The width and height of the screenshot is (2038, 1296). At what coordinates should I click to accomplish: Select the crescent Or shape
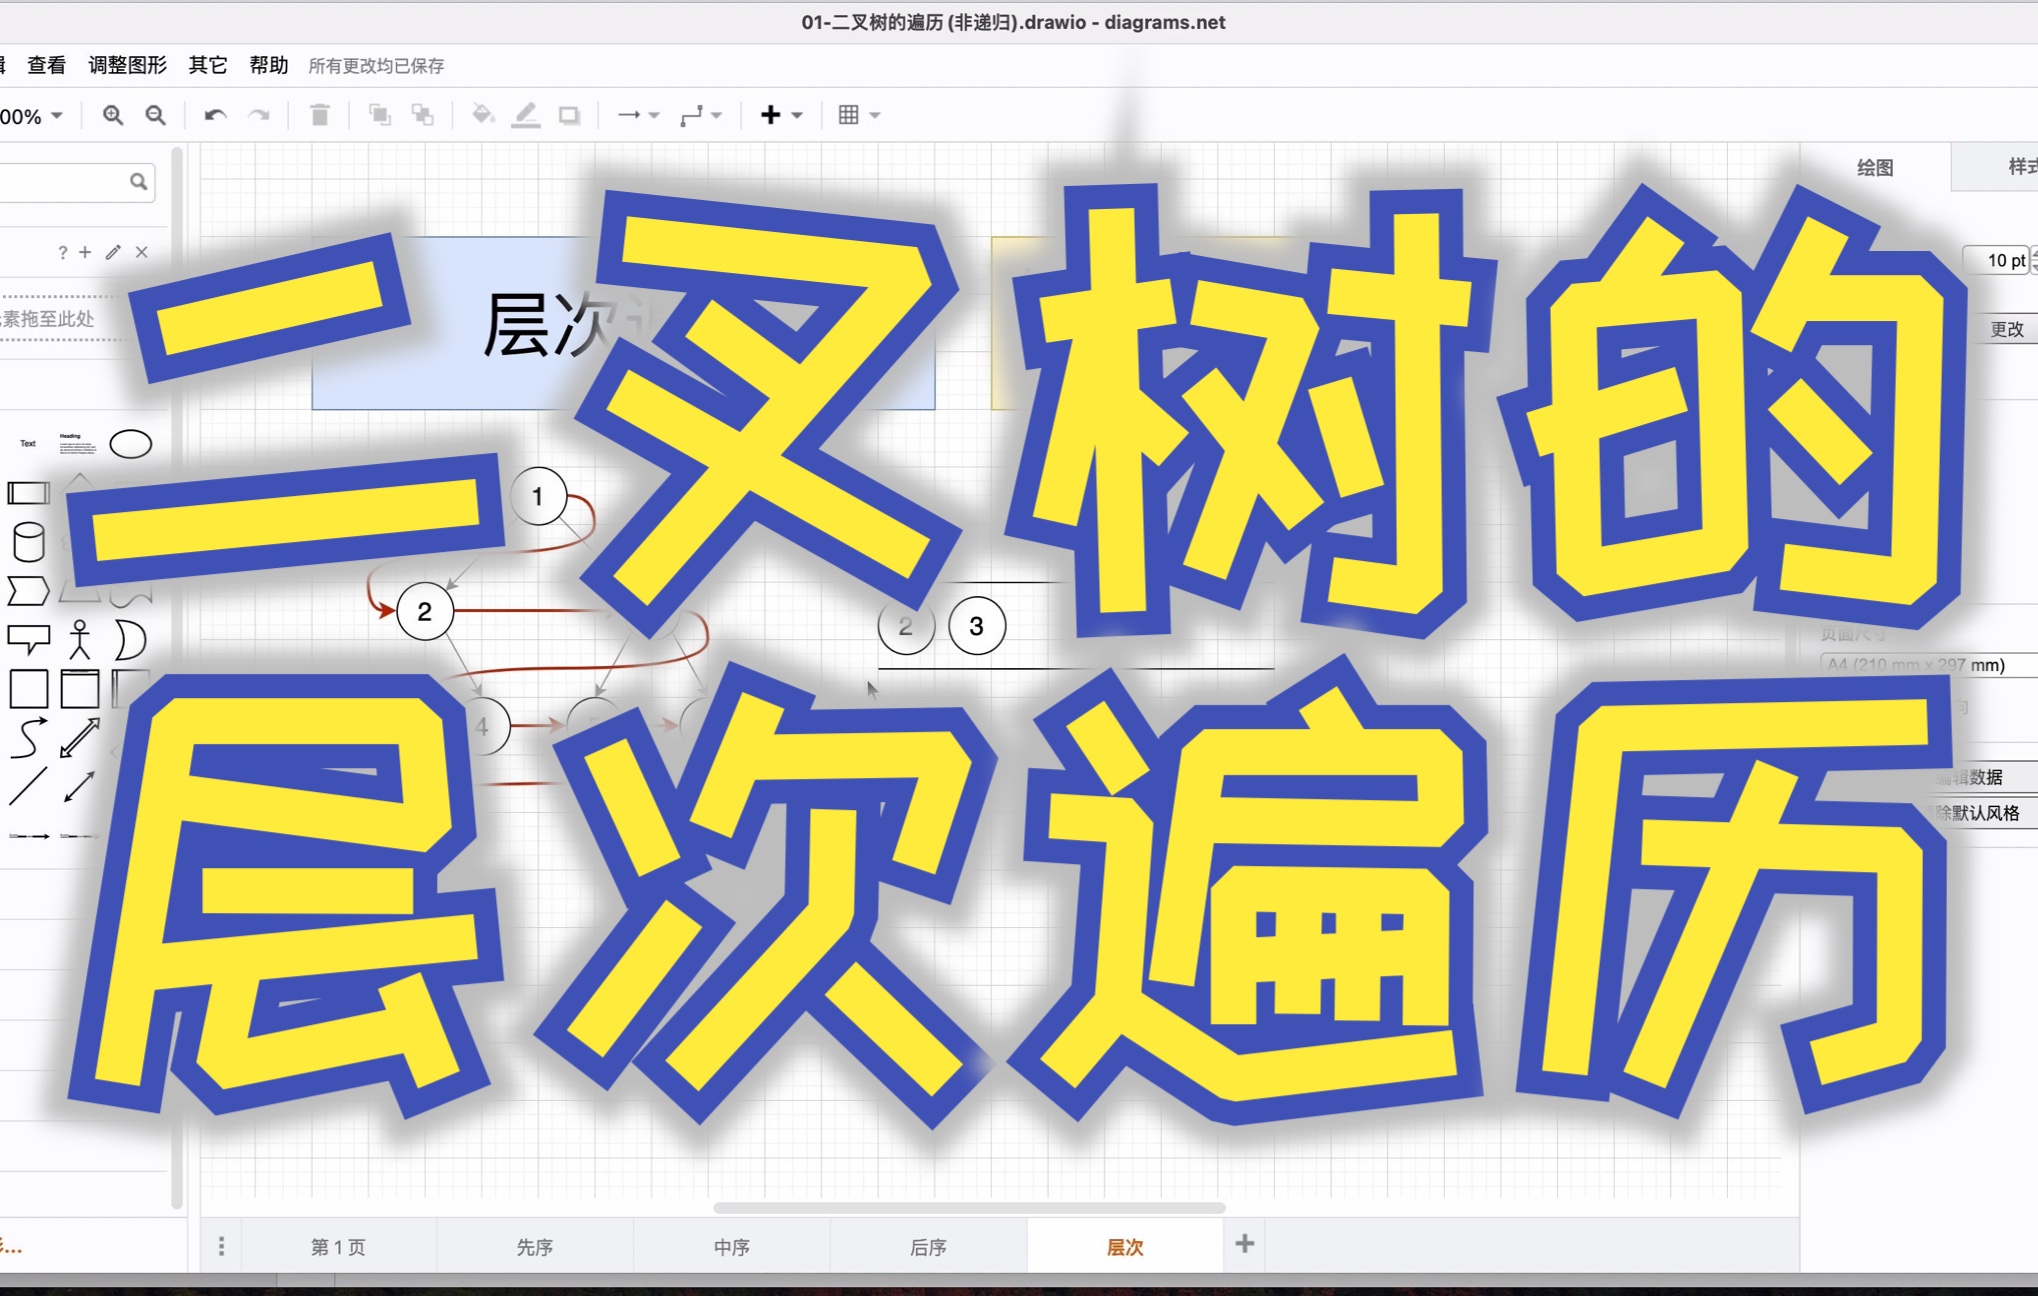click(x=131, y=640)
